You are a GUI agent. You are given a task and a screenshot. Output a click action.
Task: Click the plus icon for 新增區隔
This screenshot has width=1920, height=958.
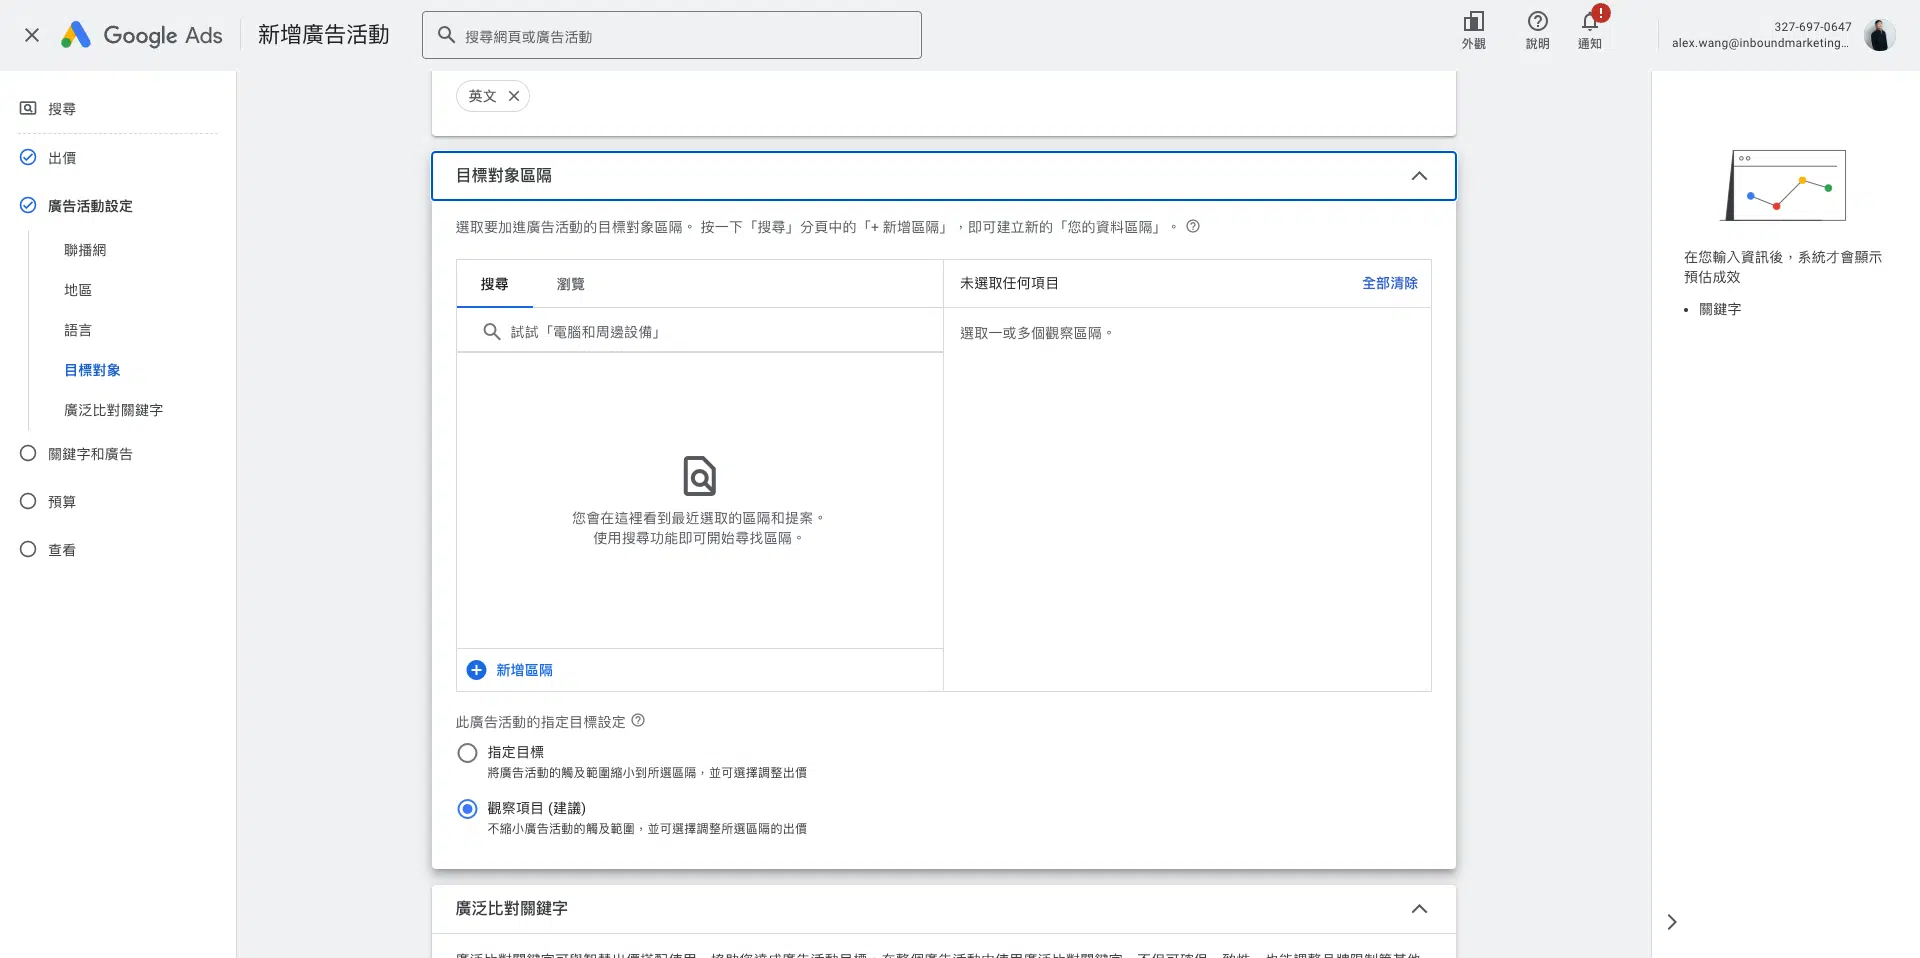(476, 670)
